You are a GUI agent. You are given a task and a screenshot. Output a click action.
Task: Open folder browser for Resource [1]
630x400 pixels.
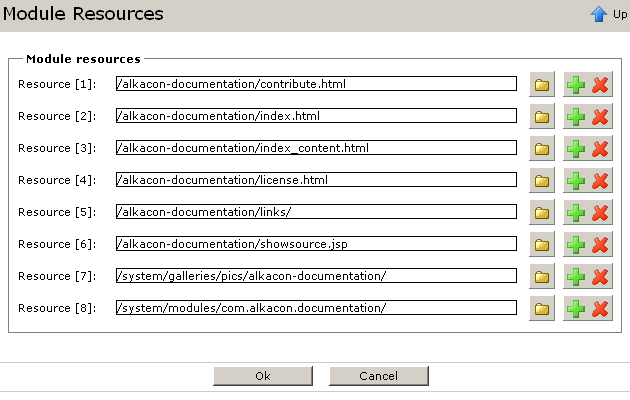coord(542,84)
